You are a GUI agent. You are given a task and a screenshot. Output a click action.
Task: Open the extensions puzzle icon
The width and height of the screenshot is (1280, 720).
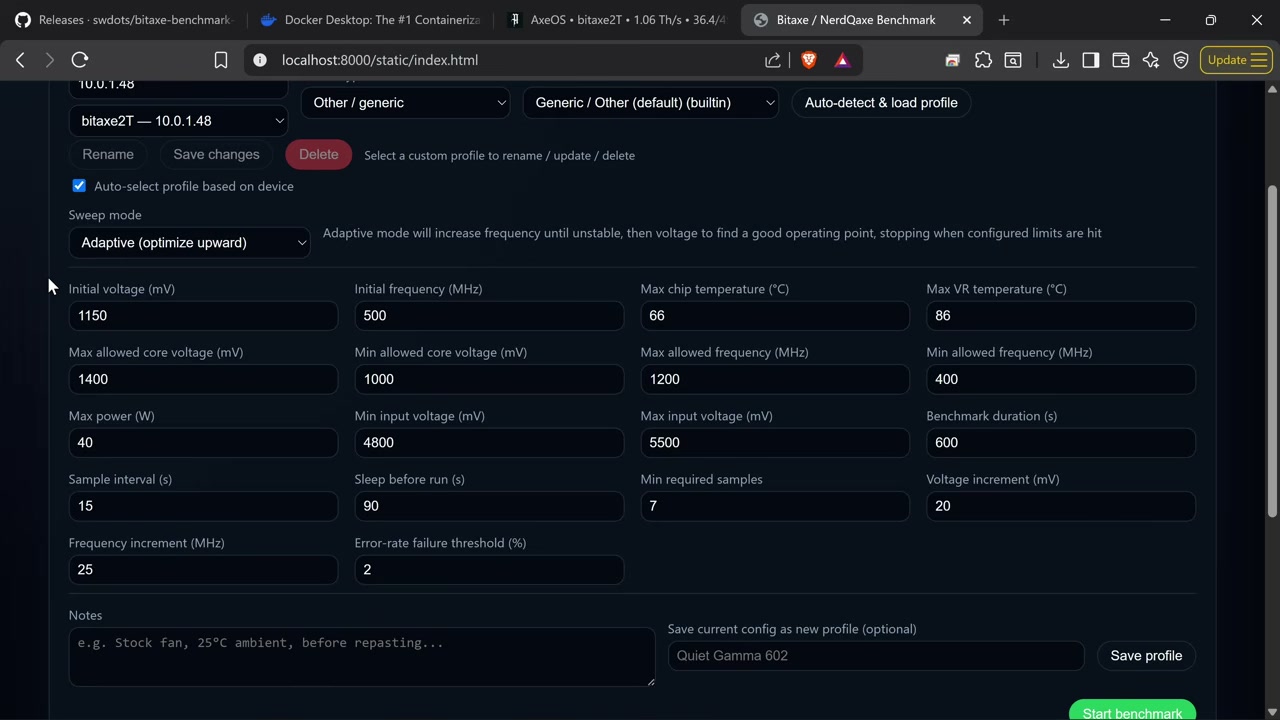[x=983, y=60]
